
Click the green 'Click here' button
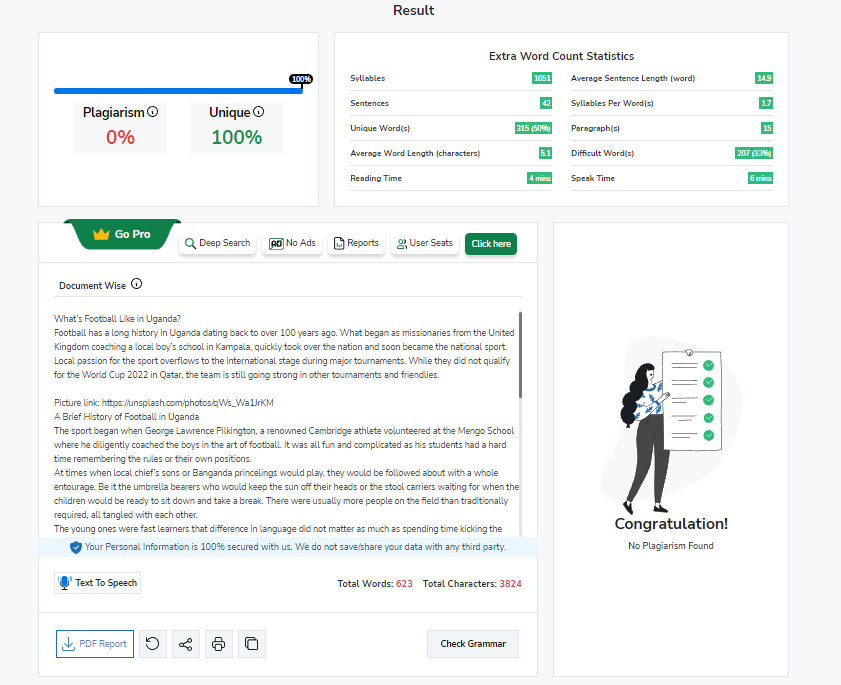(491, 244)
